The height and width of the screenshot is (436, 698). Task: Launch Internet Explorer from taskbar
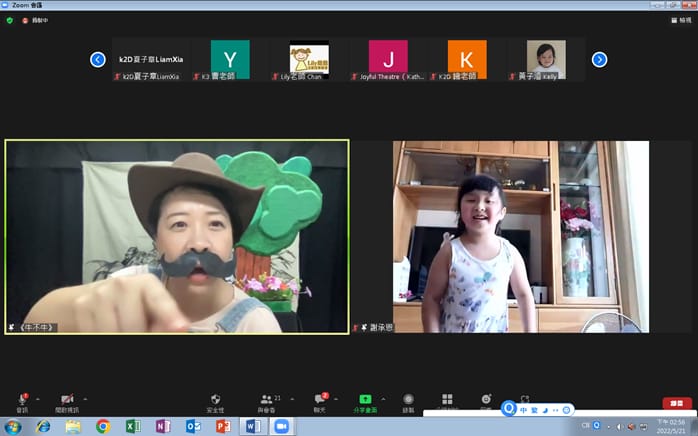pyautogui.click(x=43, y=427)
